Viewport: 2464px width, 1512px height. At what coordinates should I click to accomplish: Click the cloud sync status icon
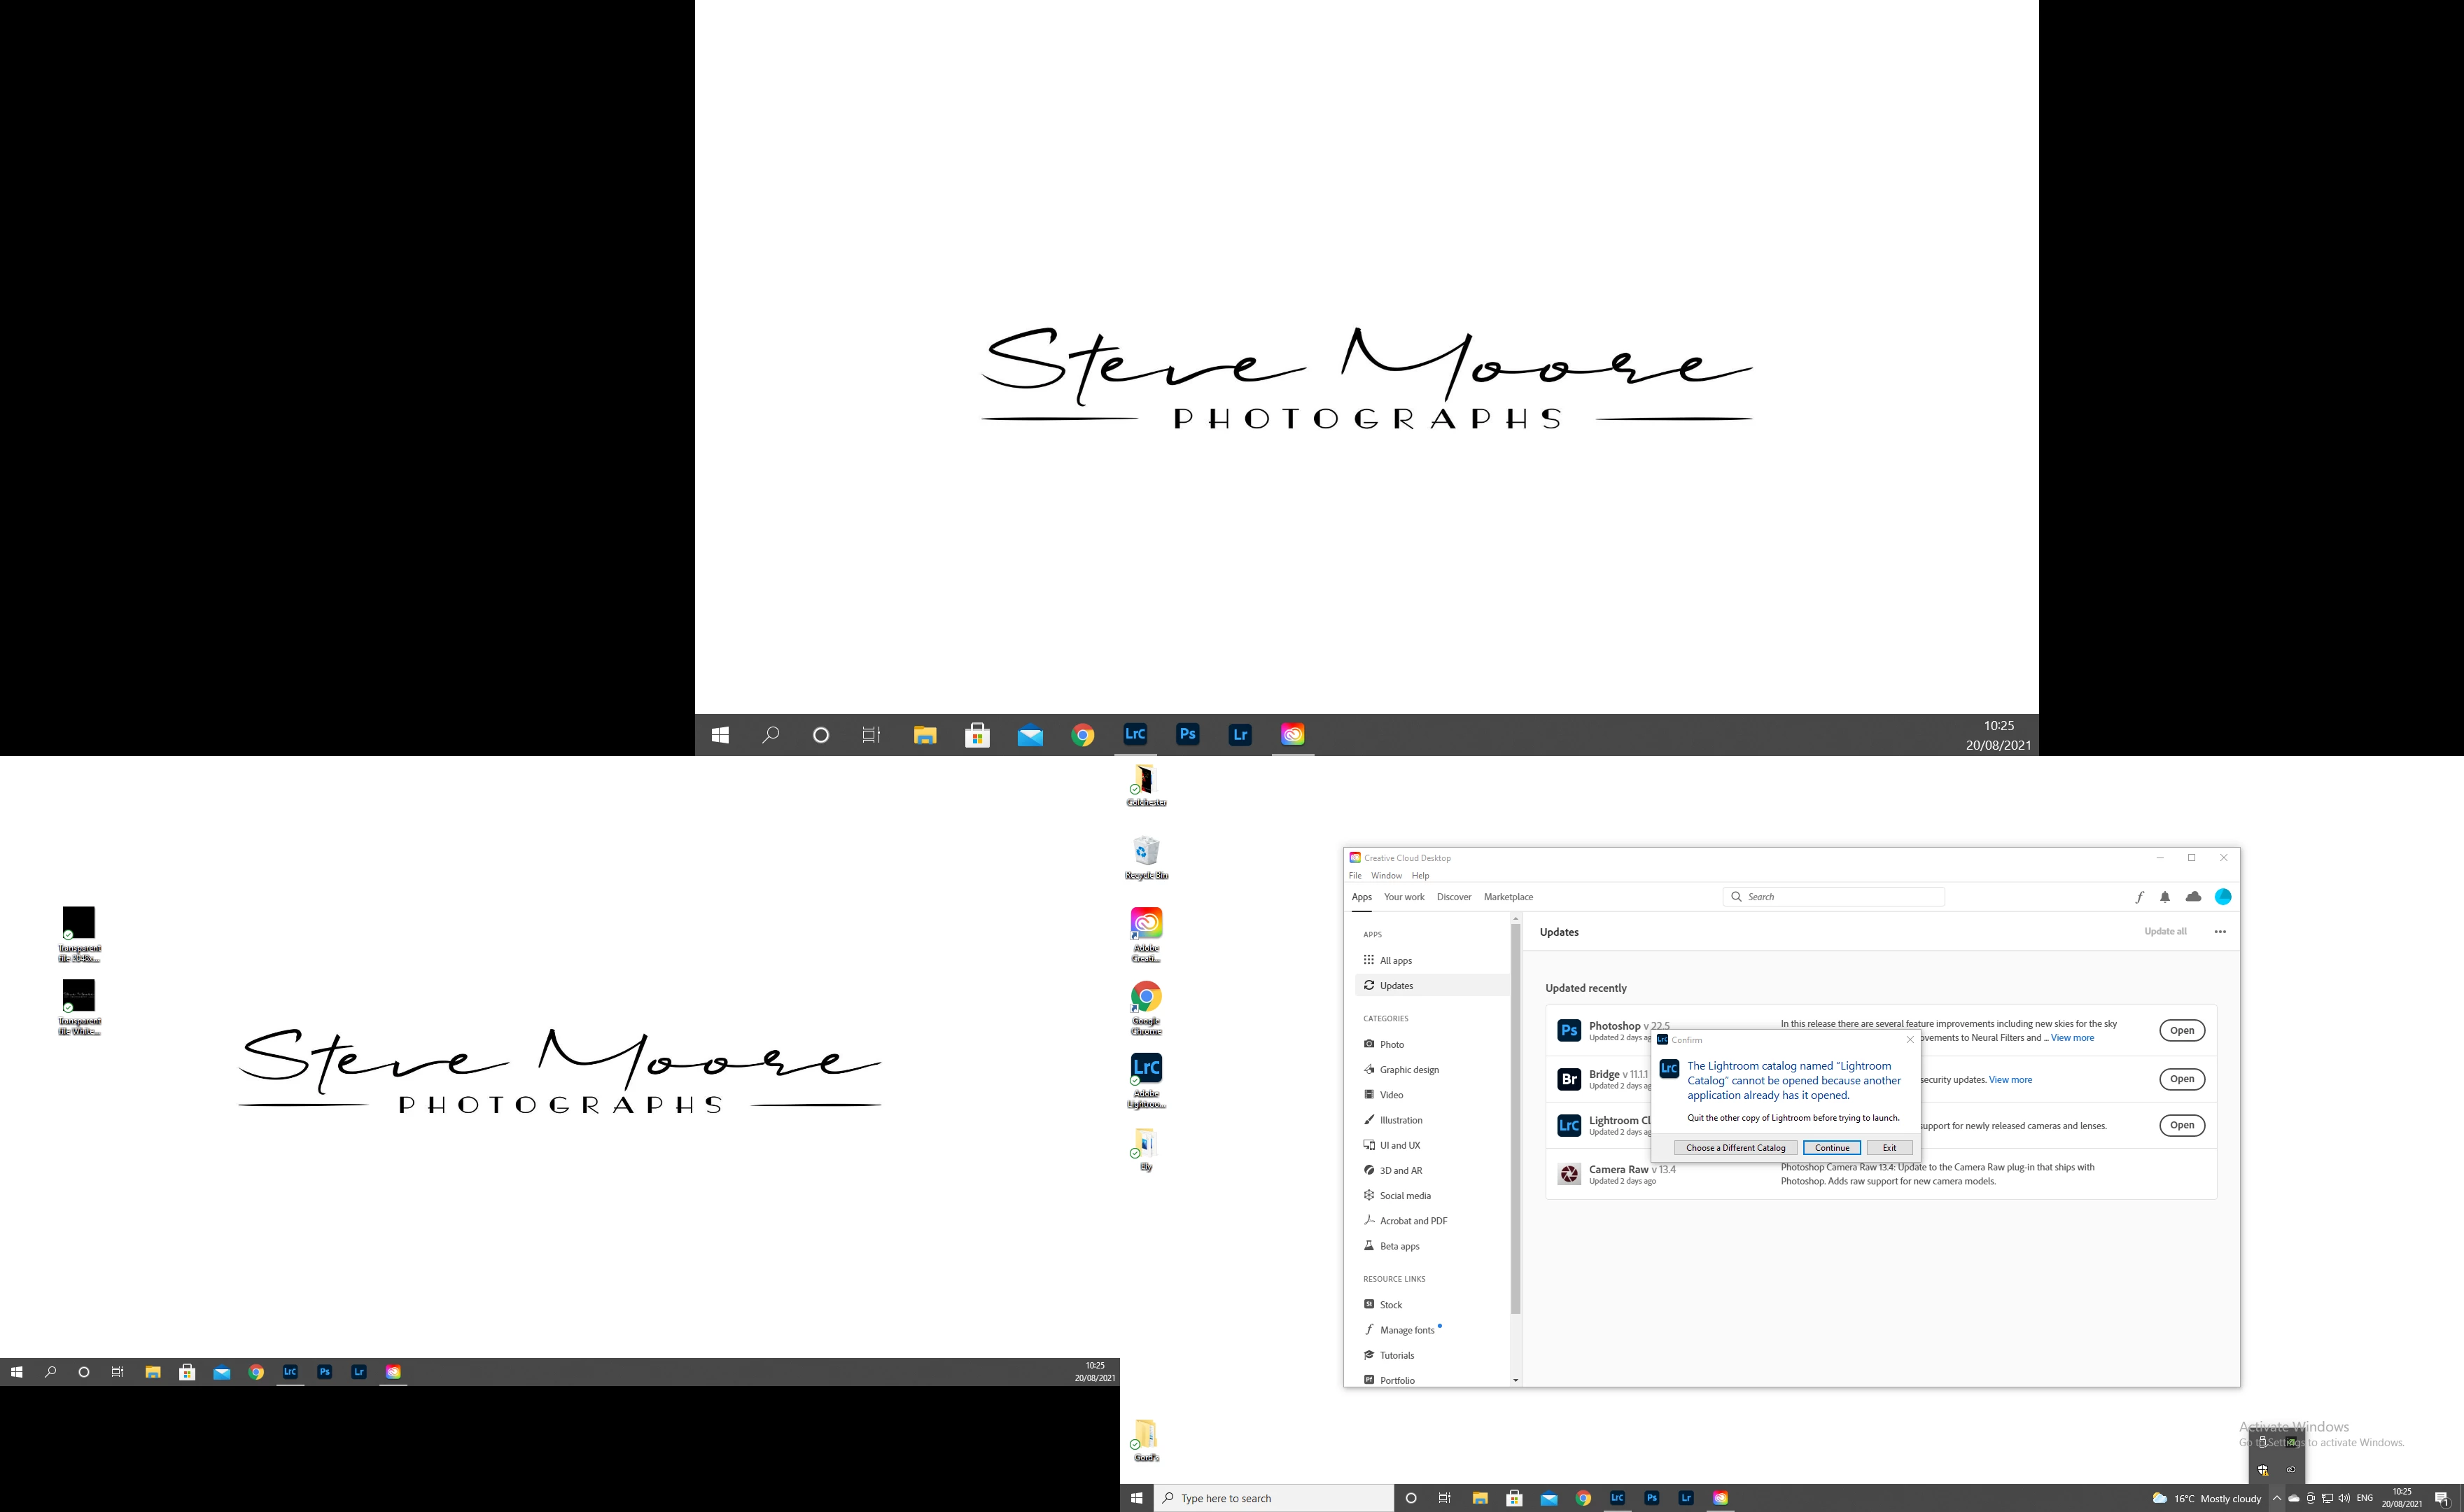click(x=2193, y=897)
